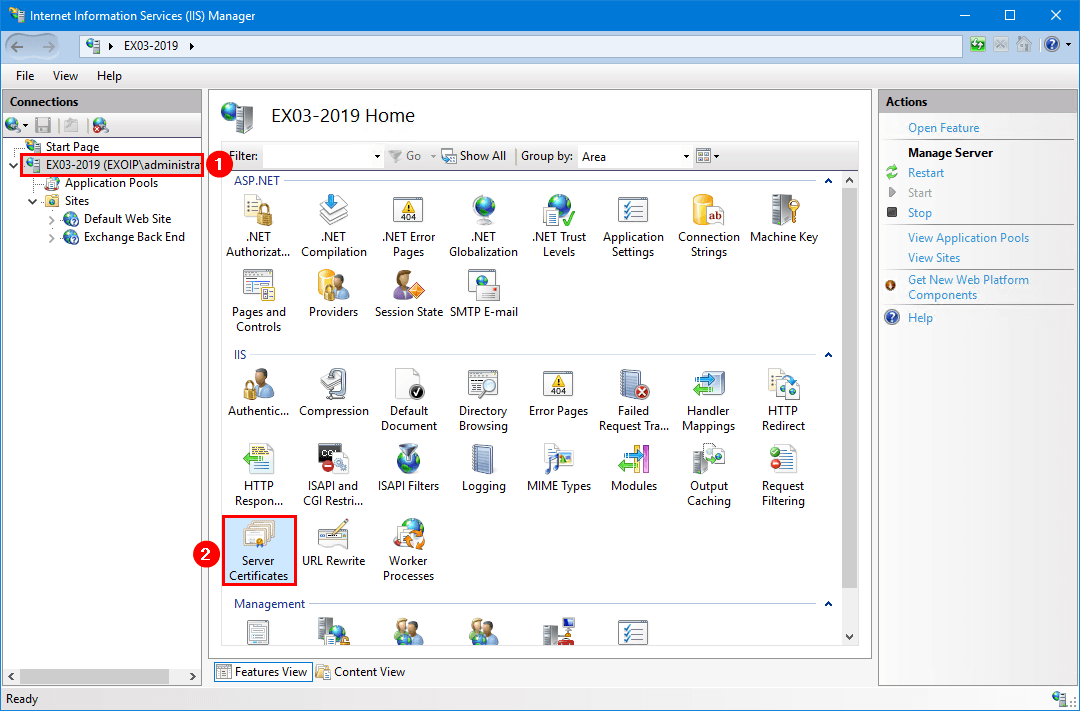The image size is (1080, 711).
Task: Open Connection Strings feature
Action: pyautogui.click(x=709, y=226)
